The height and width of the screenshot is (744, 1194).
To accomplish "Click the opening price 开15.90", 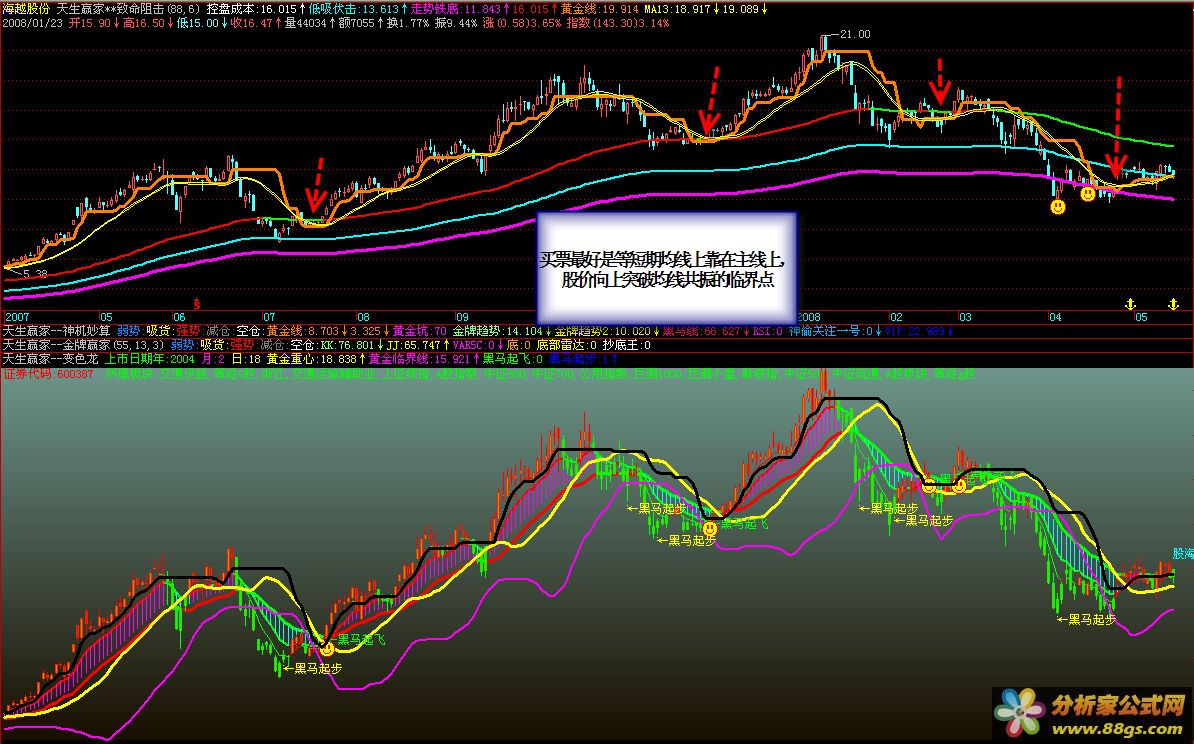I will 89,23.
